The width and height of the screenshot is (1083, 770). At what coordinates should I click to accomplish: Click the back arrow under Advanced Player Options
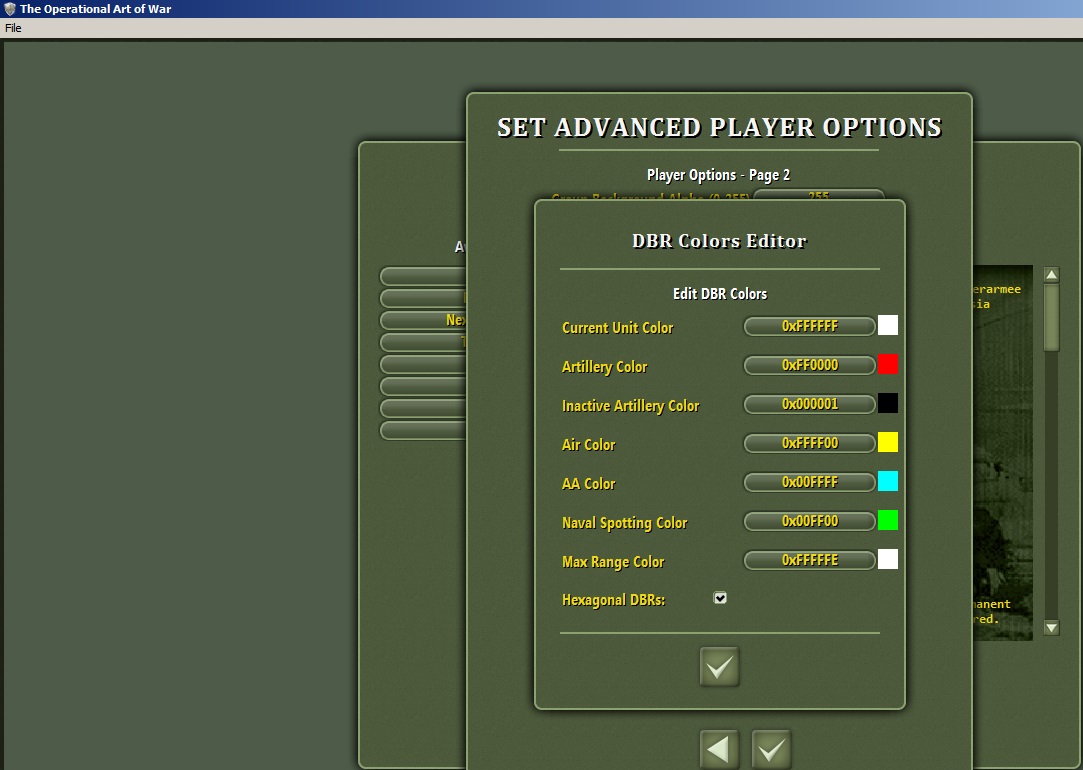[719, 749]
